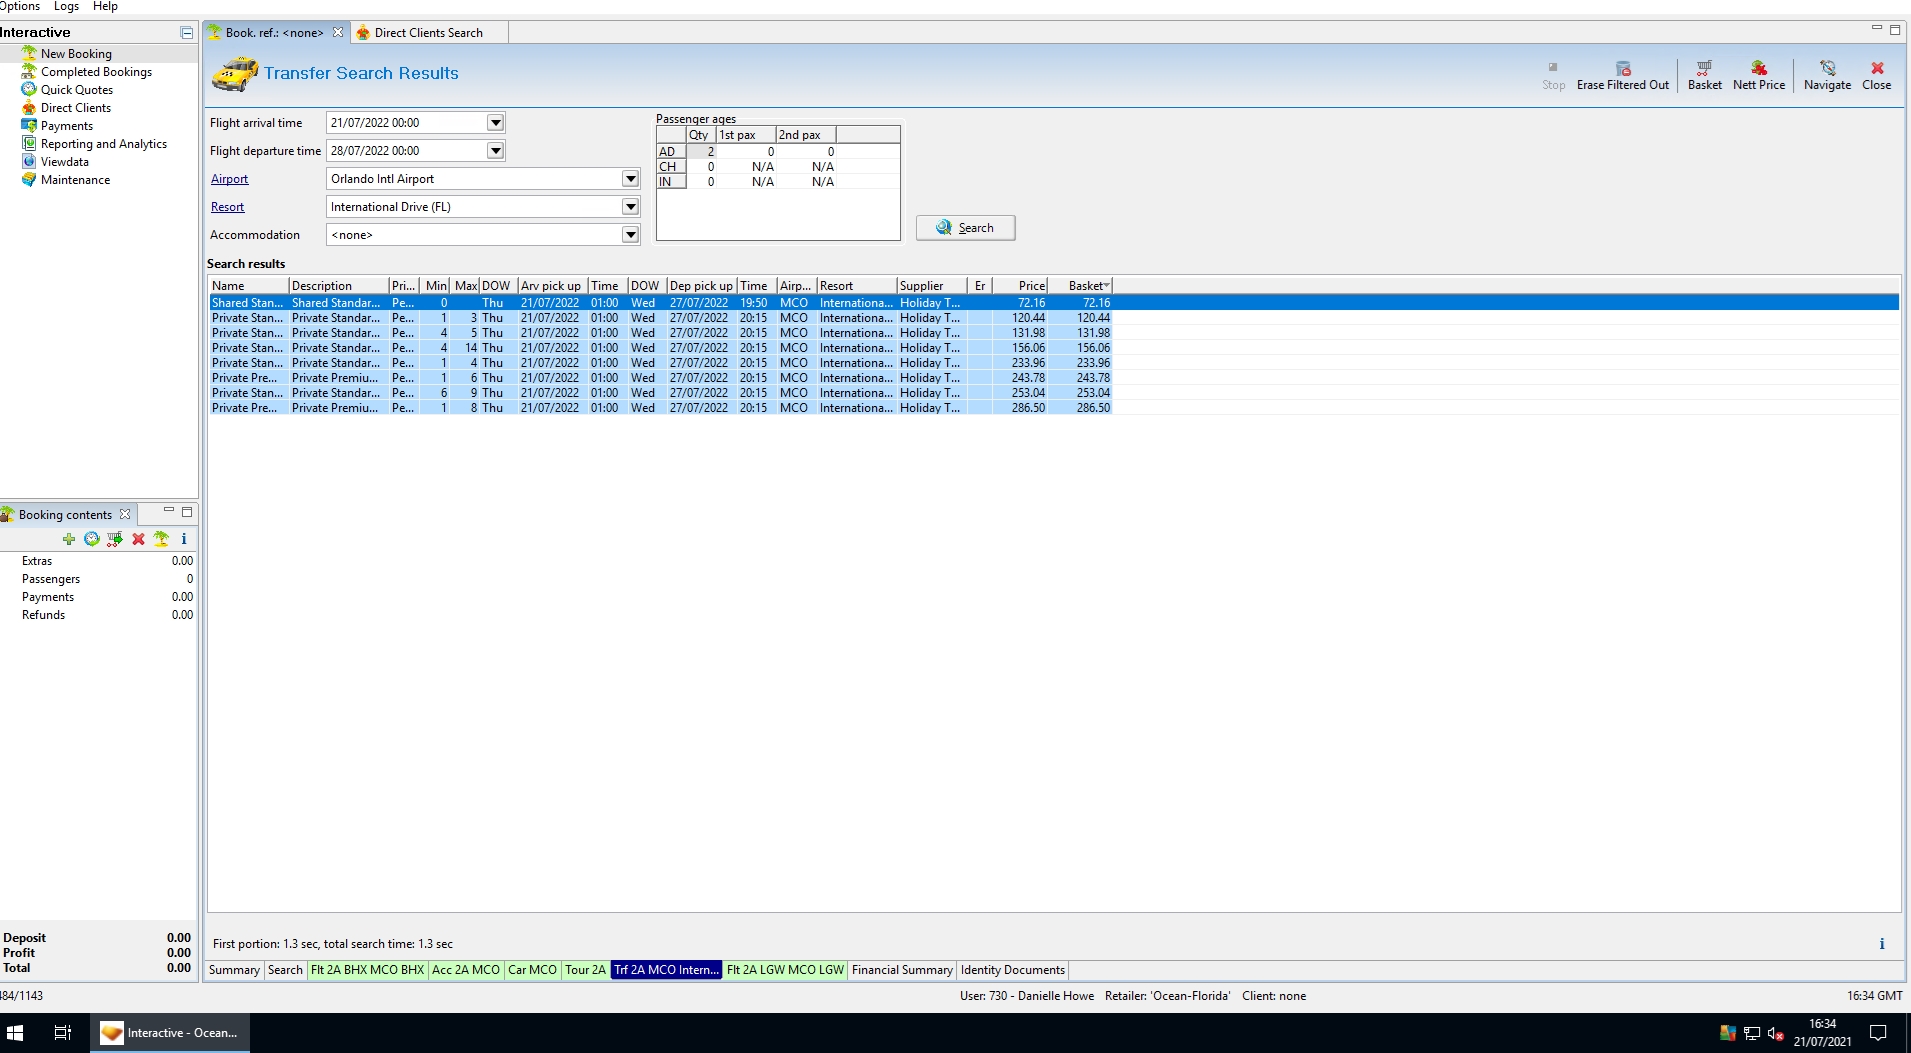
Task: Click the clock quote icon in Booking contents
Action: point(92,539)
